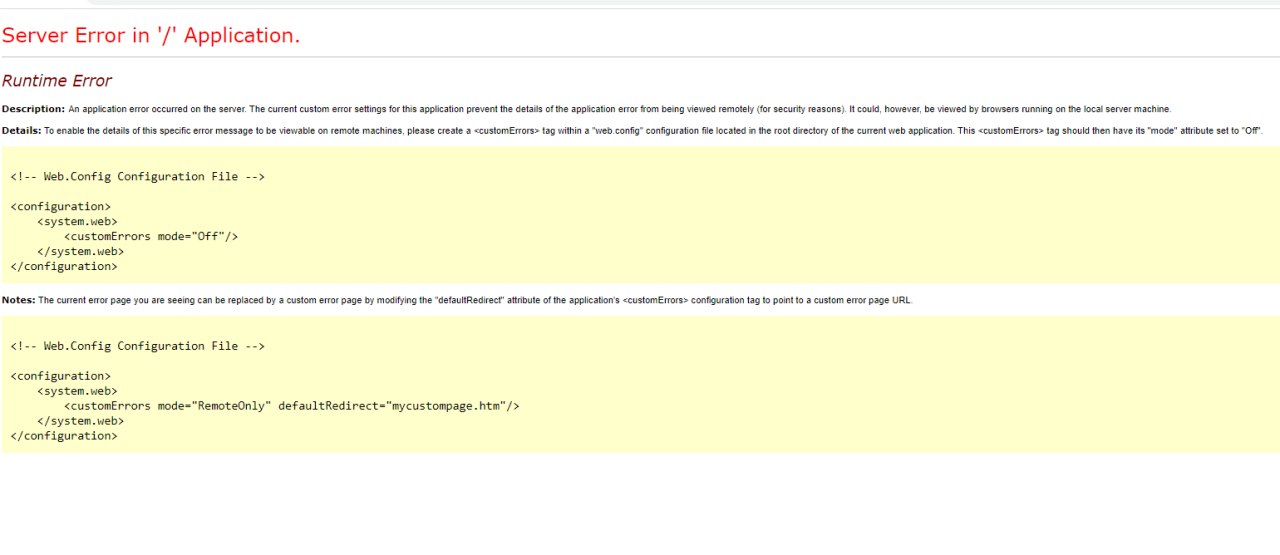Click the customErrors mode="RemoteOnly" code line
This screenshot has width=1280, height=555.
coord(292,406)
